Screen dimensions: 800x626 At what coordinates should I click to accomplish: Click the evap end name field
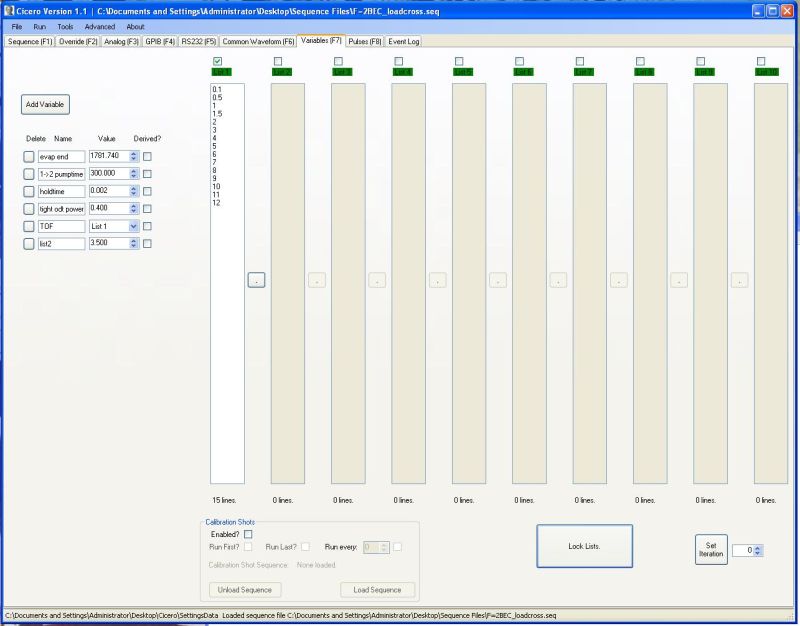pyautogui.click(x=61, y=157)
